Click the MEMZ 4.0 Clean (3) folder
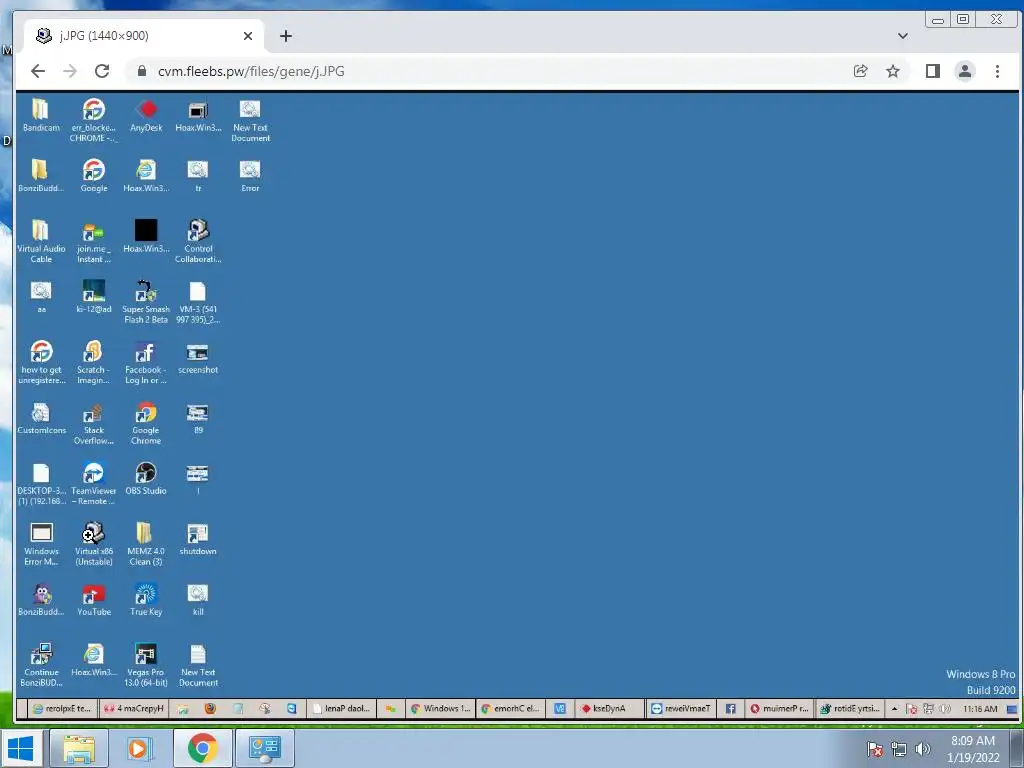The height and width of the screenshot is (768, 1024). 146,544
